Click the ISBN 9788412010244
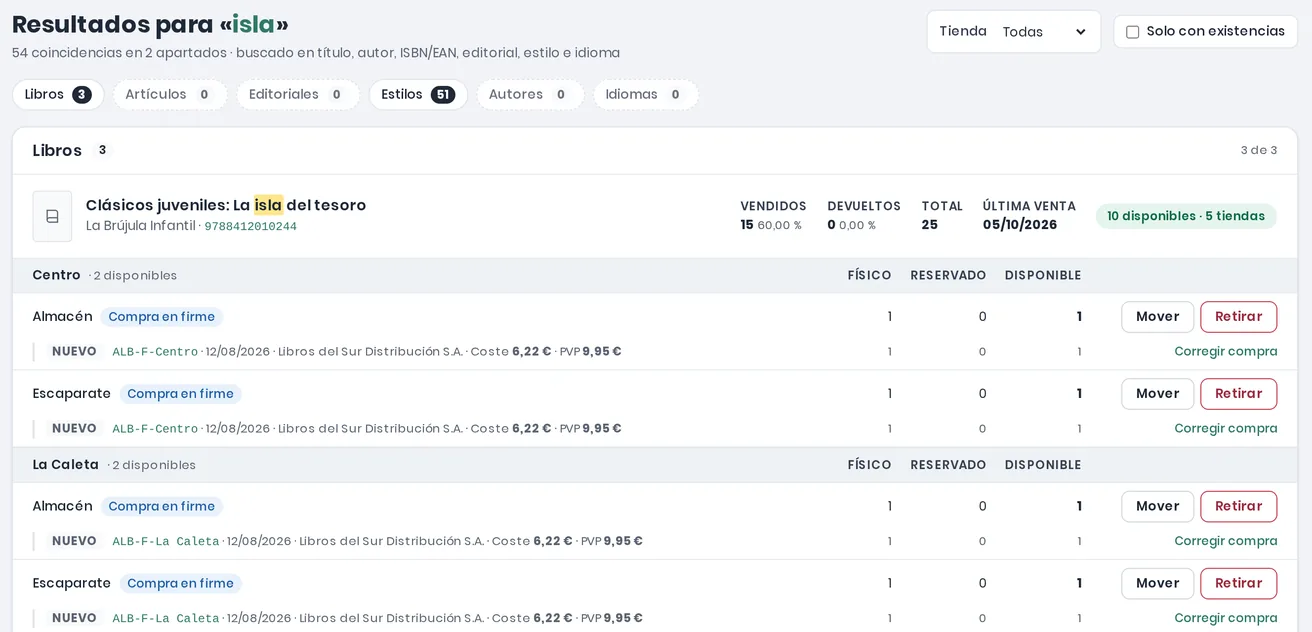1312x632 pixels. [x=250, y=227]
